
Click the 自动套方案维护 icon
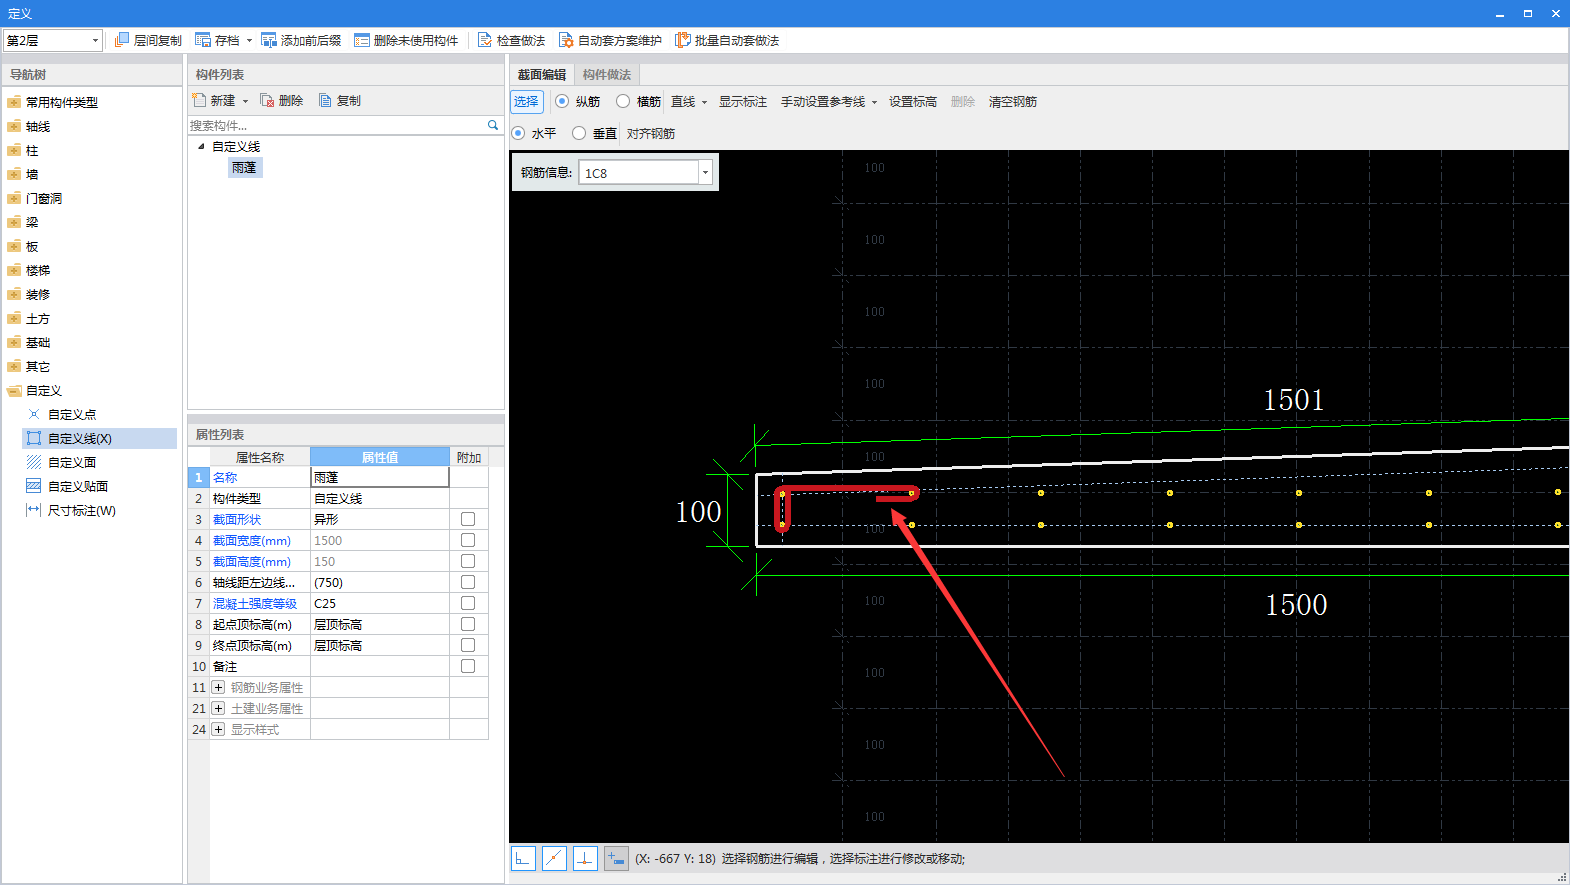click(x=566, y=40)
